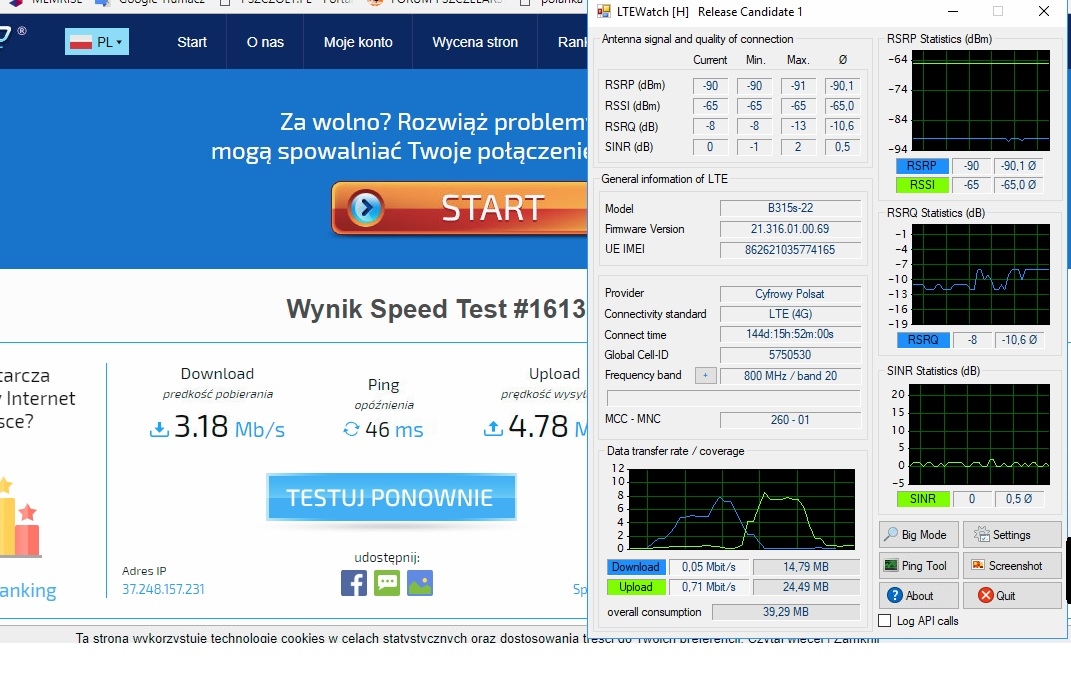
Task: Click the blue RSRQ legend swatch
Action: 922,339
